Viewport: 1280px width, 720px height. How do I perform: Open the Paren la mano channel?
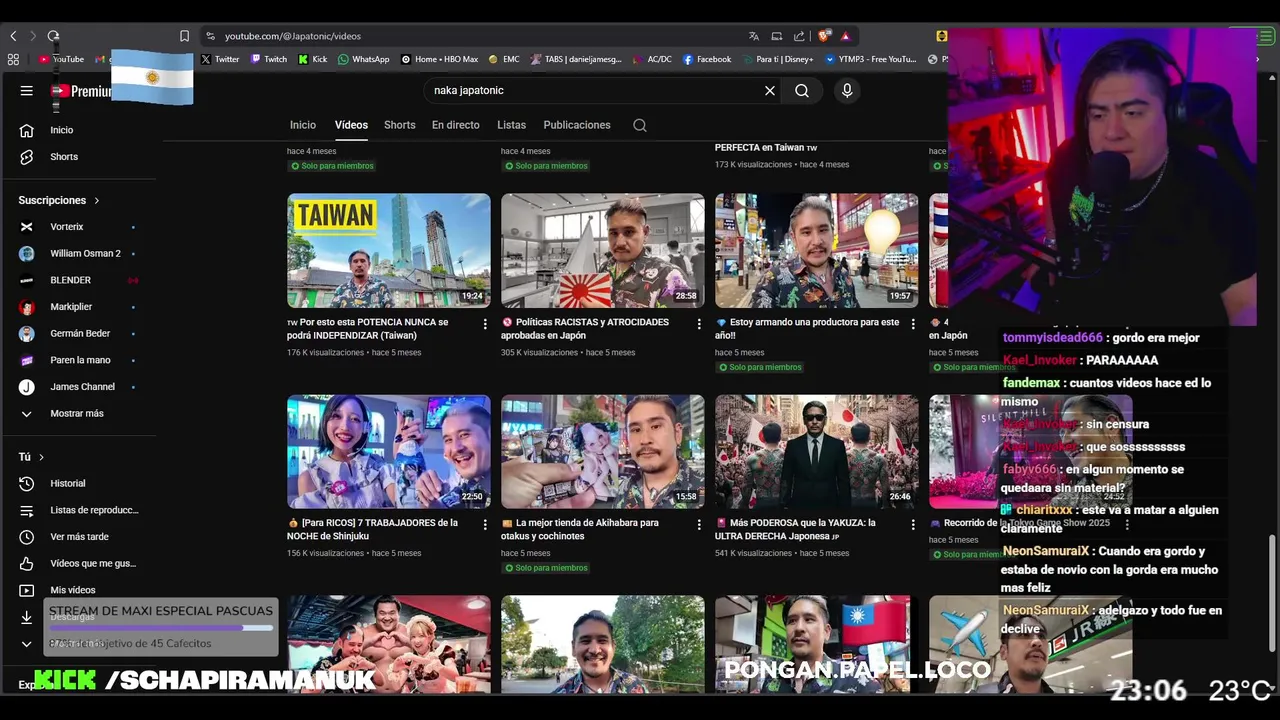click(x=78, y=360)
